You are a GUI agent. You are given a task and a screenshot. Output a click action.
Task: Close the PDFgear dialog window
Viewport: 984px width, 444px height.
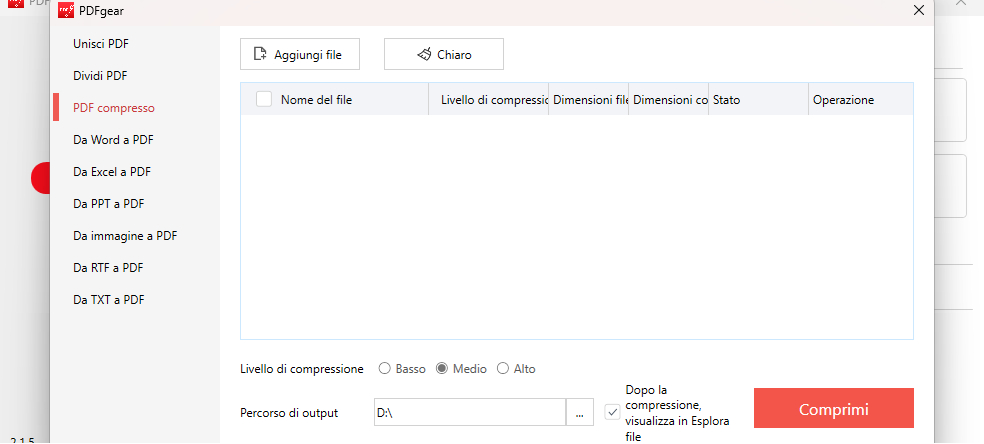pos(919,10)
